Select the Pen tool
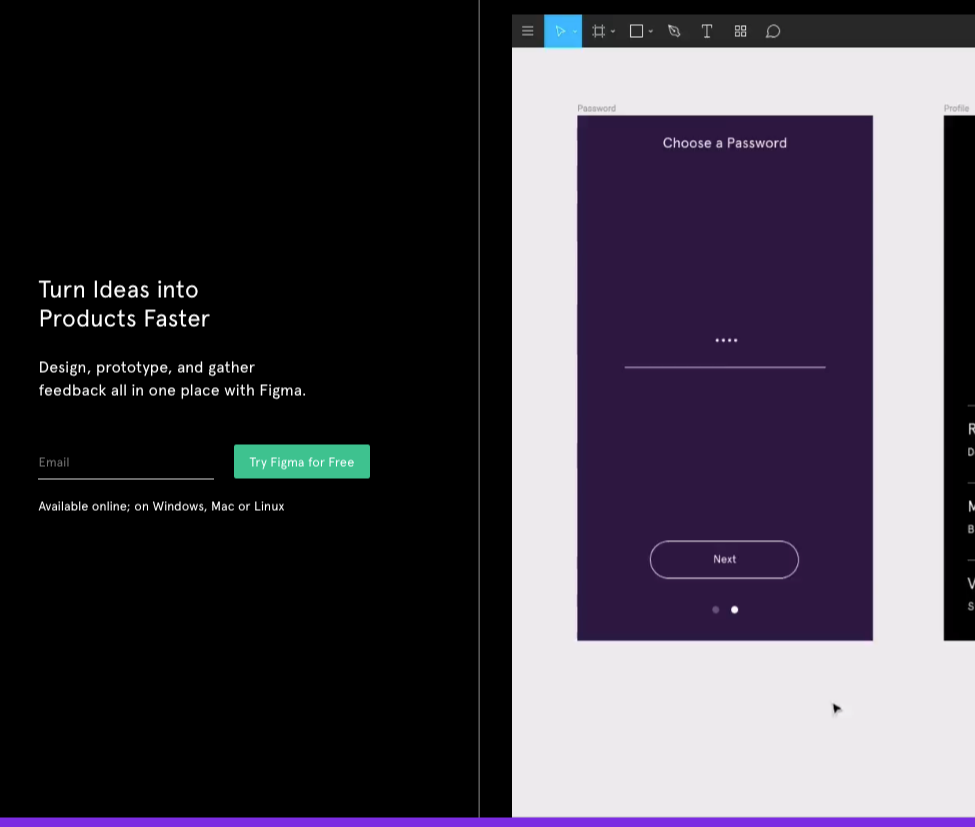 [674, 31]
